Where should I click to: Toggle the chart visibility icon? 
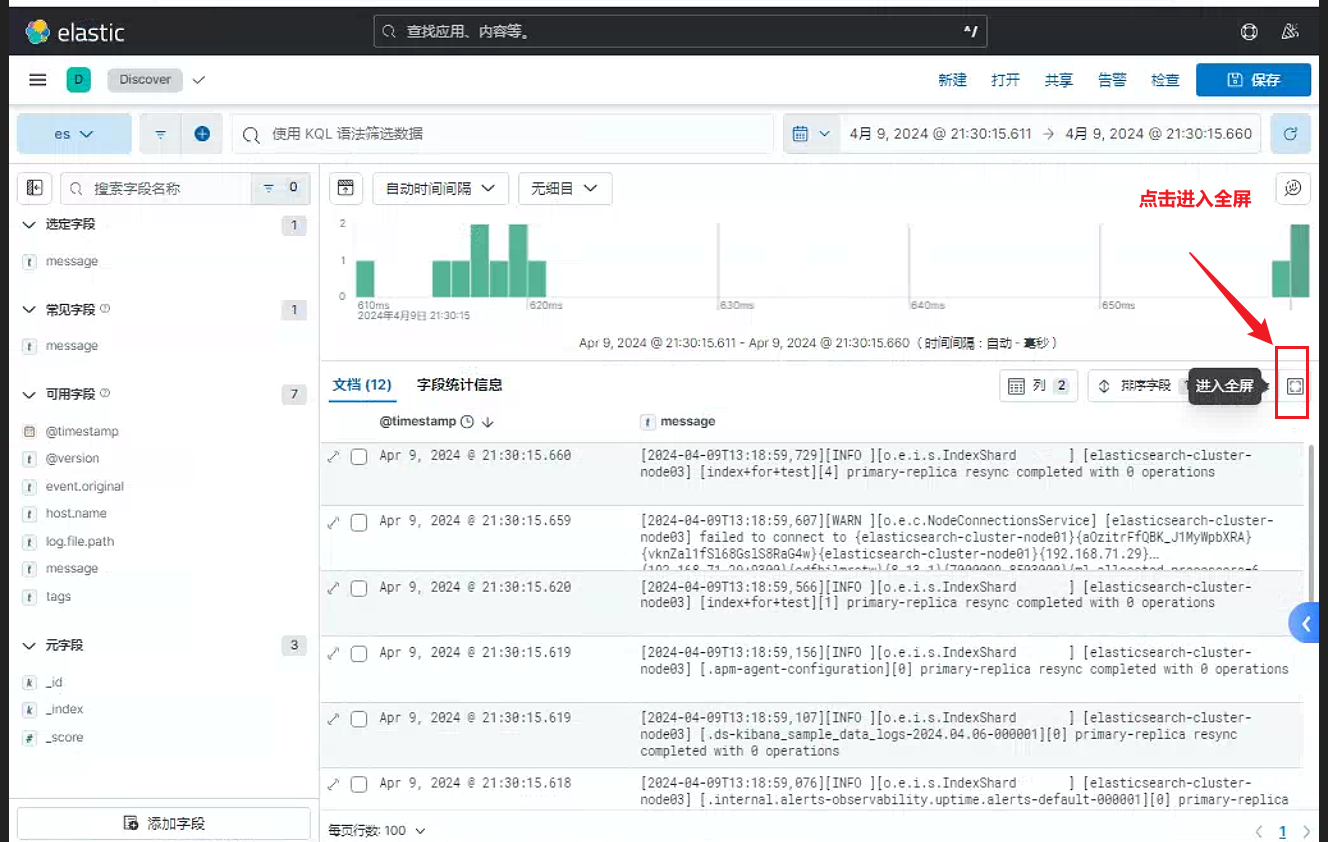345,188
